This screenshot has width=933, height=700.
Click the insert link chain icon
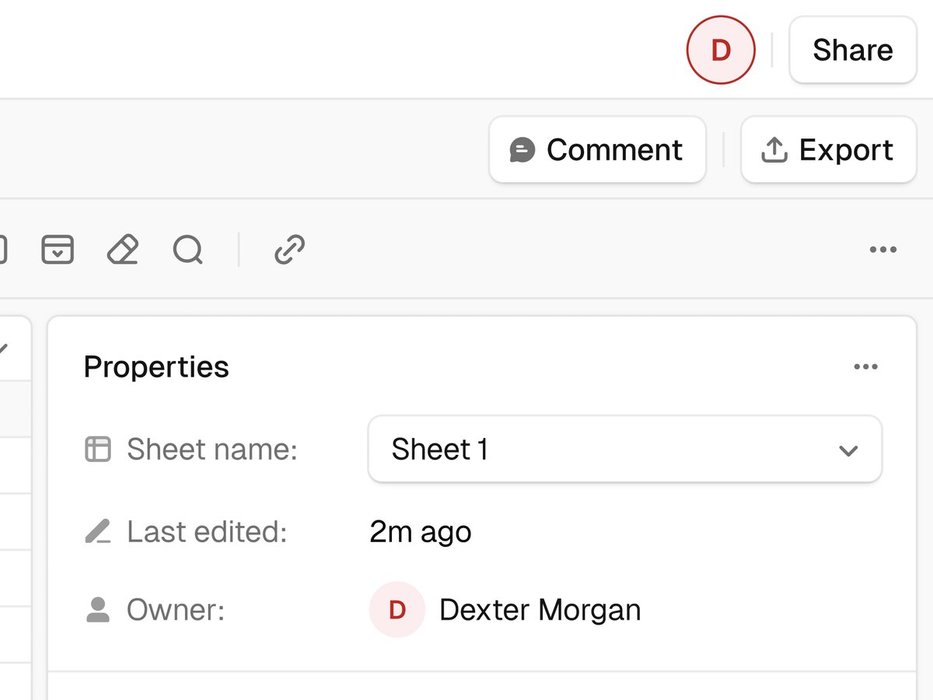(x=289, y=249)
